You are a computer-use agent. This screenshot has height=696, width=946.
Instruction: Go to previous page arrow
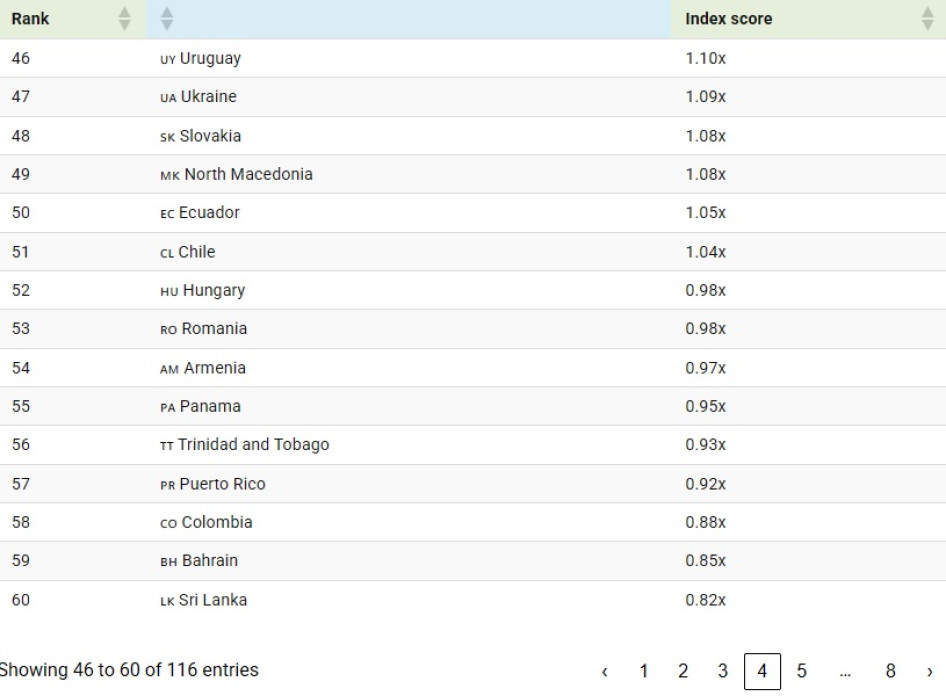pyautogui.click(x=604, y=672)
